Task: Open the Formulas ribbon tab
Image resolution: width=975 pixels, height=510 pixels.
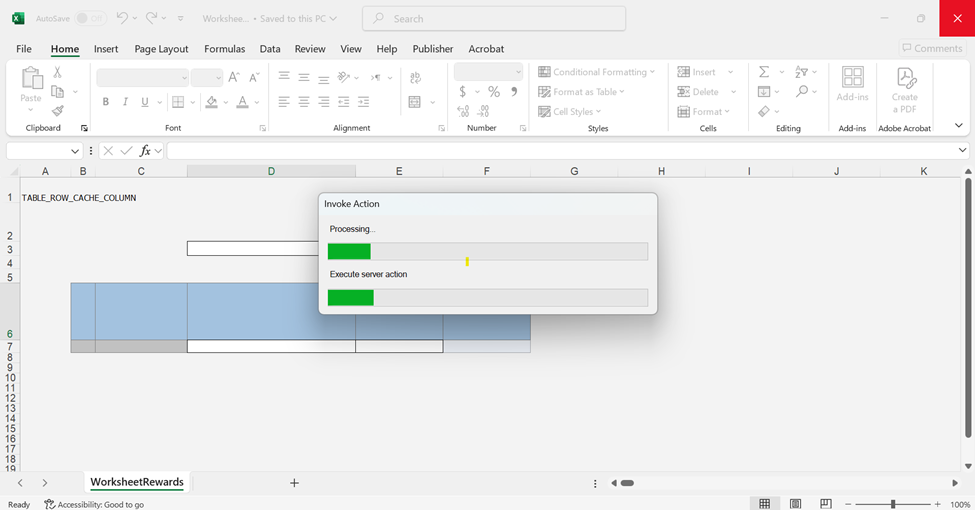Action: tap(224, 49)
